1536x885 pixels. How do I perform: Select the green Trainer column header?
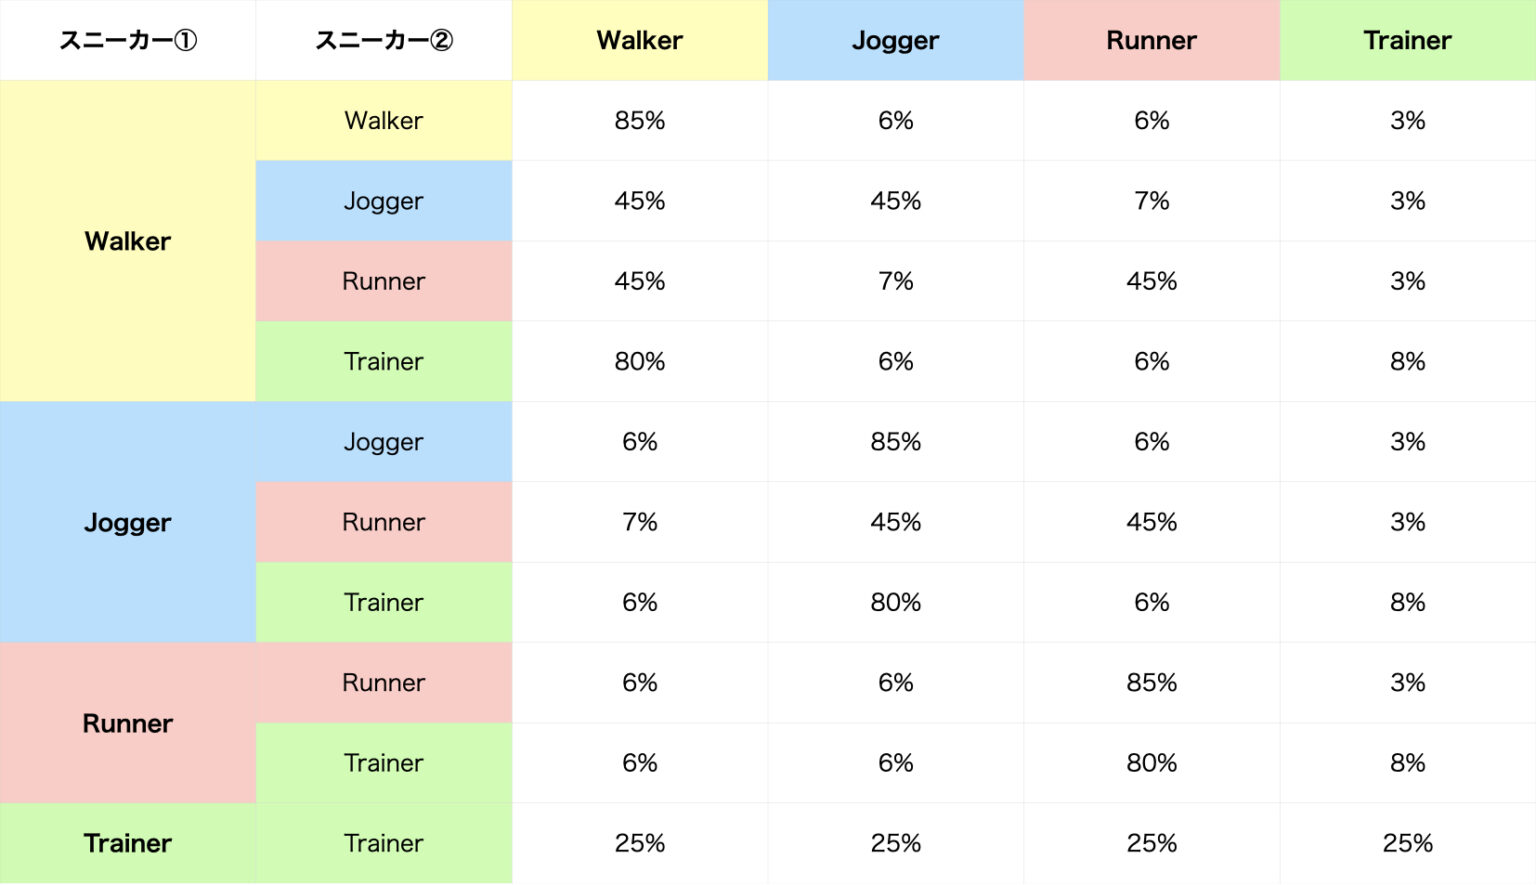(x=1407, y=40)
